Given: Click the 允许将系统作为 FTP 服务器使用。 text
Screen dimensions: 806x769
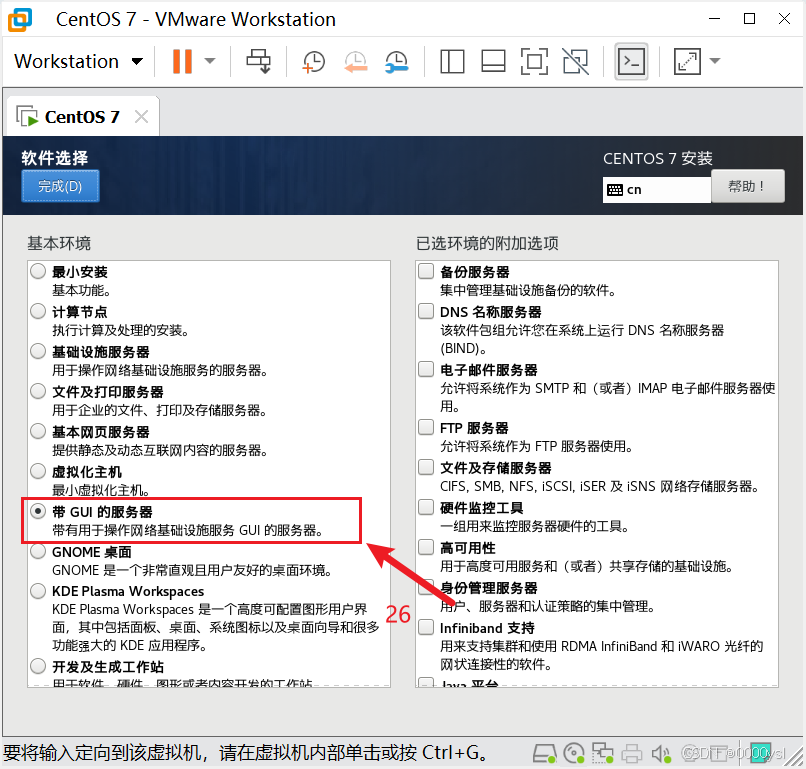Looking at the screenshot, I should pyautogui.click(x=536, y=446).
